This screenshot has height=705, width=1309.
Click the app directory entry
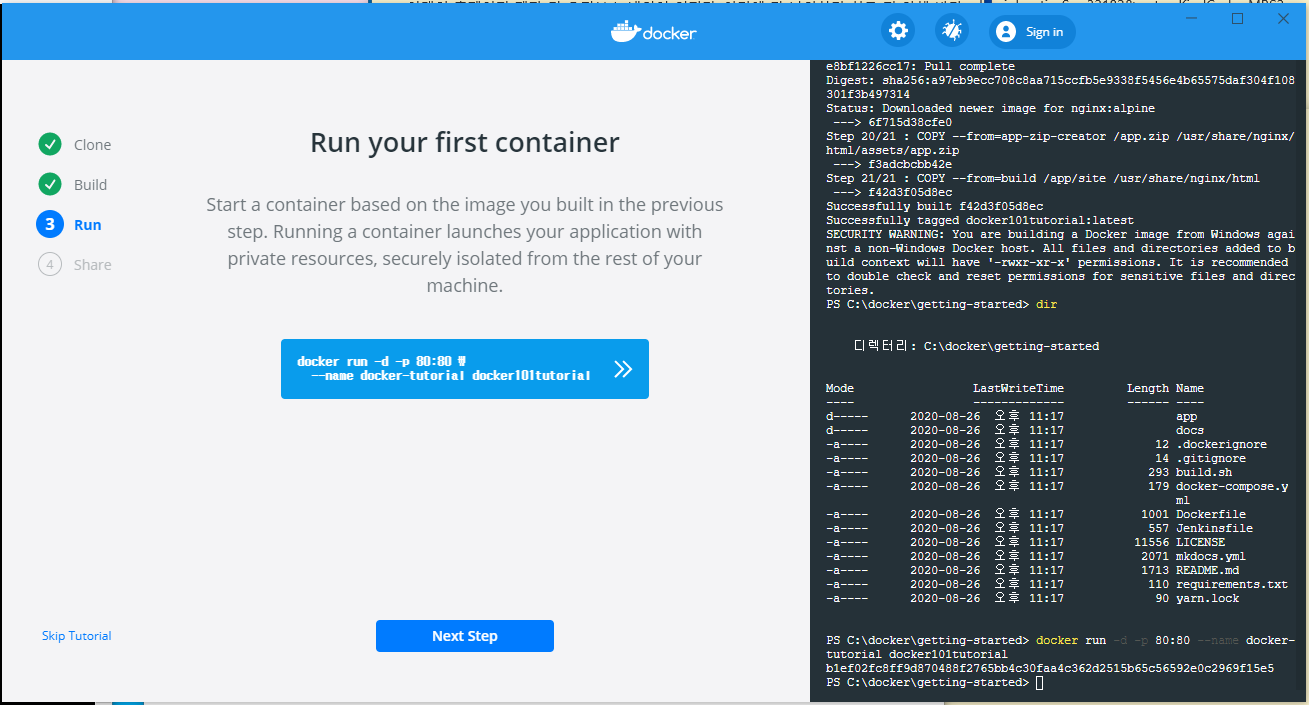click(1186, 416)
